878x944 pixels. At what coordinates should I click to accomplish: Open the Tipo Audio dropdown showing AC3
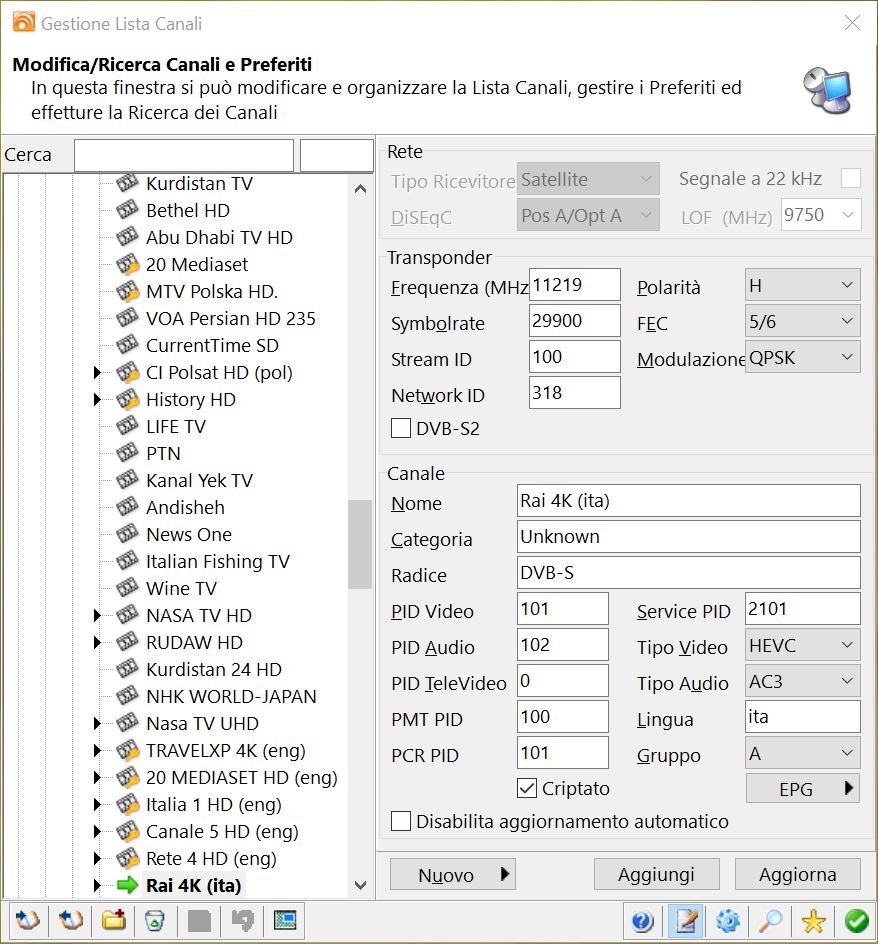click(803, 682)
